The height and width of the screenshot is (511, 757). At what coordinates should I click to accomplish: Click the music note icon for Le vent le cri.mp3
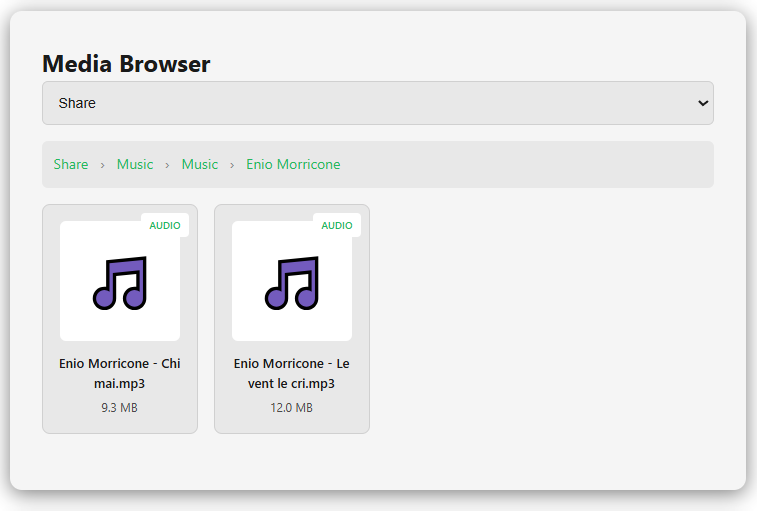[x=292, y=283]
